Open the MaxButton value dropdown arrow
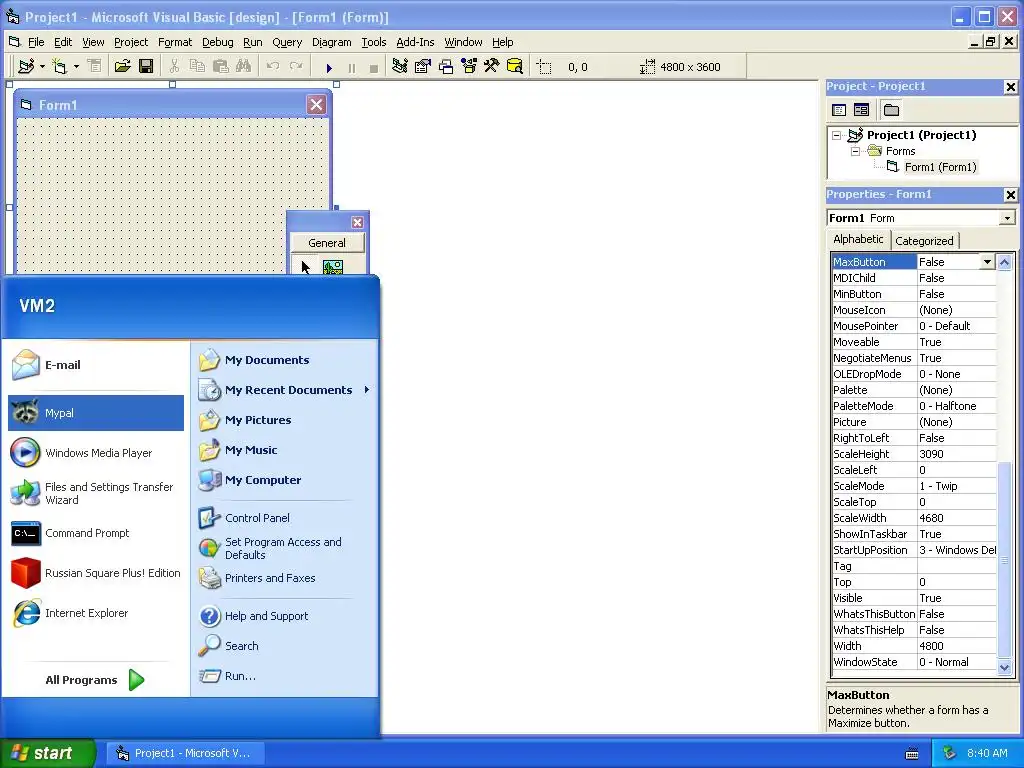 pyautogui.click(x=987, y=262)
